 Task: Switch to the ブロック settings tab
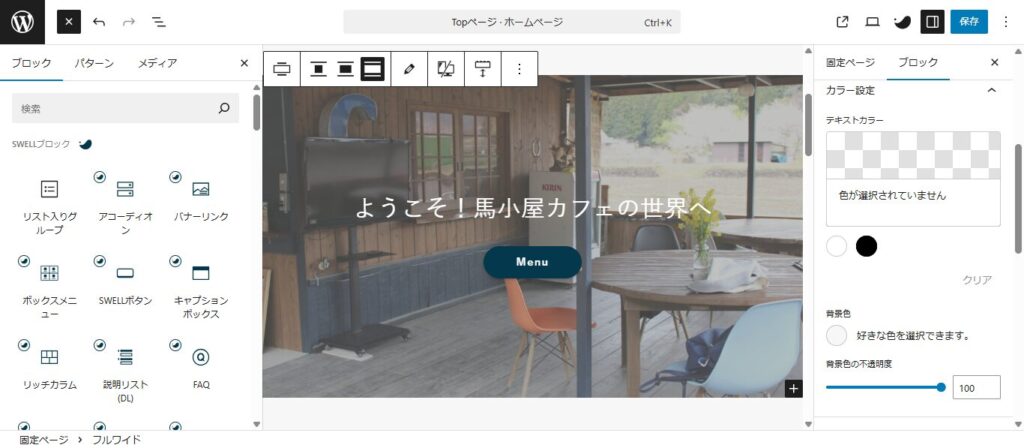click(x=918, y=63)
